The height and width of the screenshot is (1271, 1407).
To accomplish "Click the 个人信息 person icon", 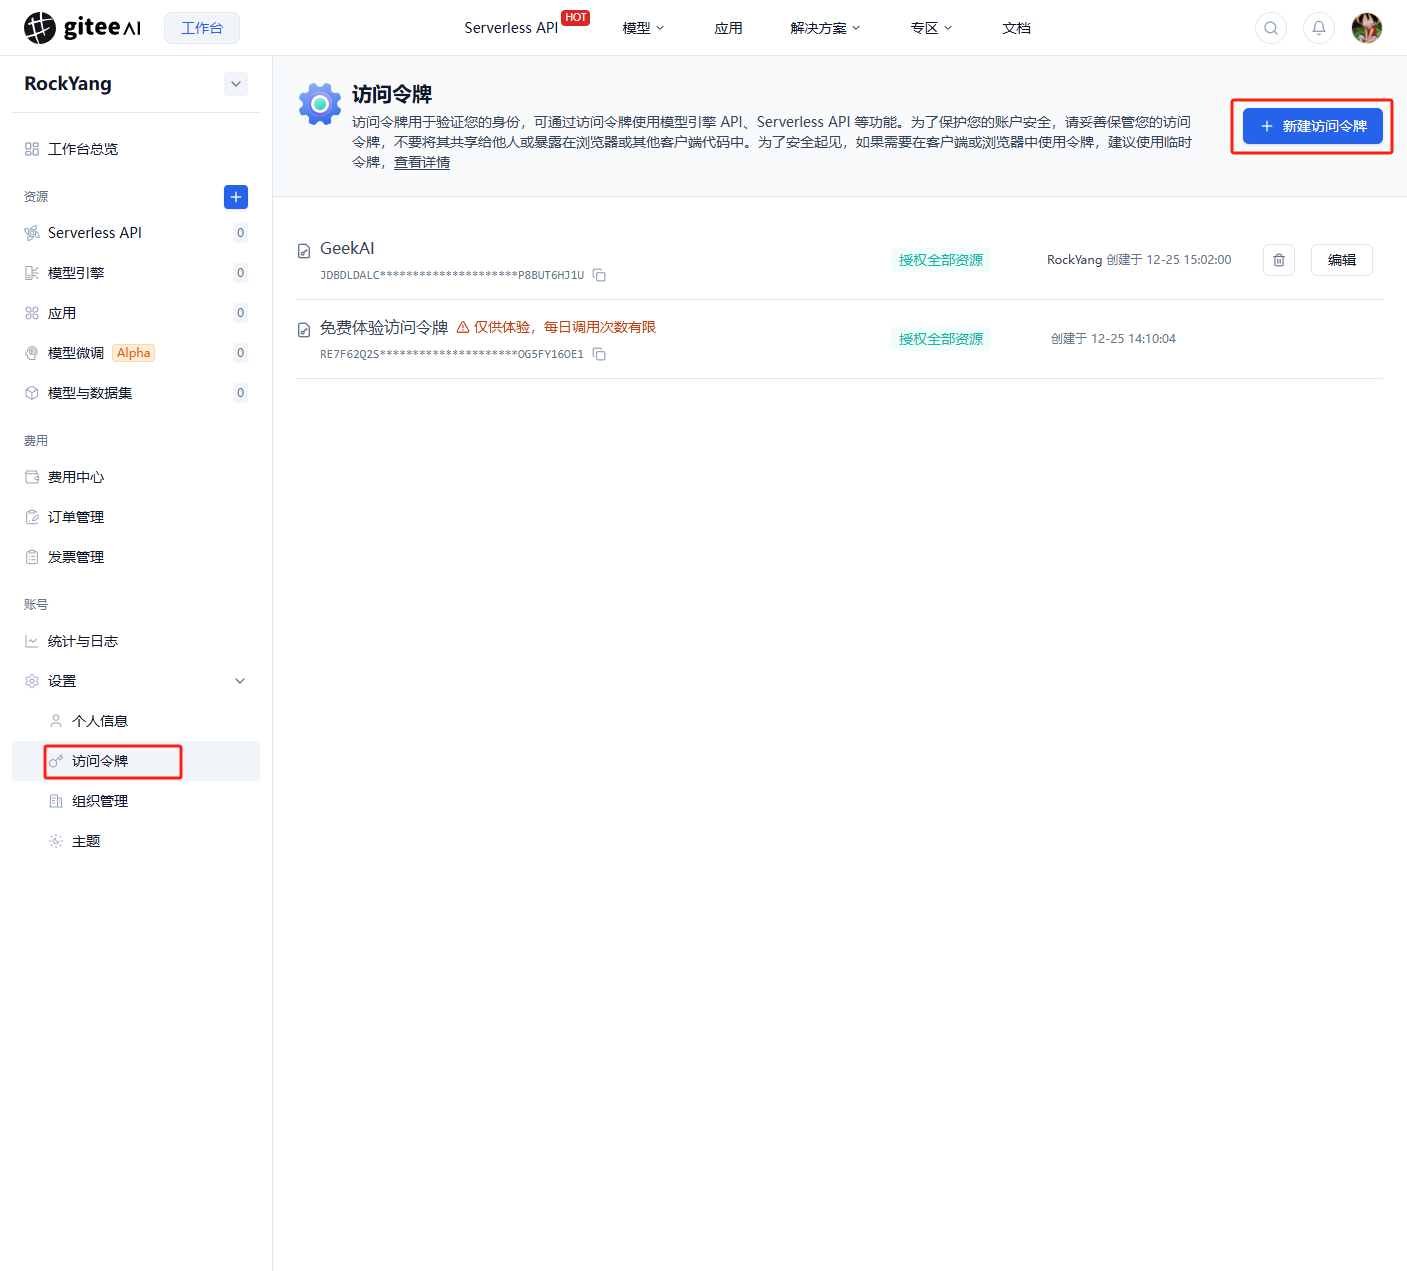I will click(x=56, y=721).
